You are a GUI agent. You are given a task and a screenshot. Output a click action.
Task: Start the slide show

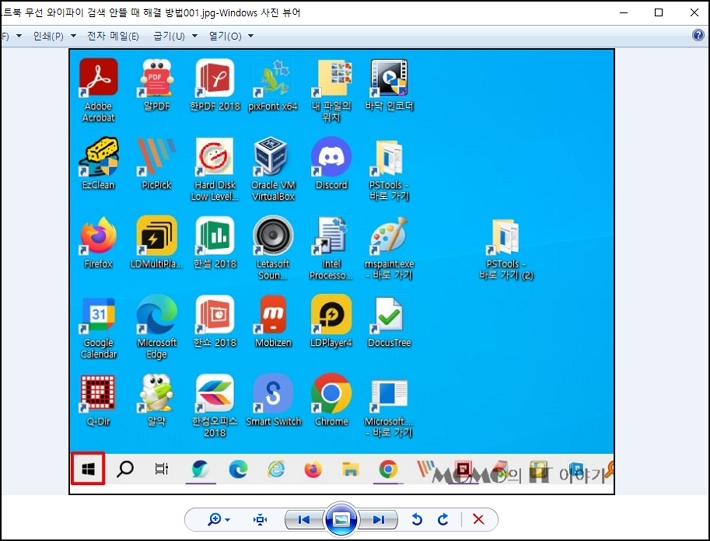click(x=341, y=519)
